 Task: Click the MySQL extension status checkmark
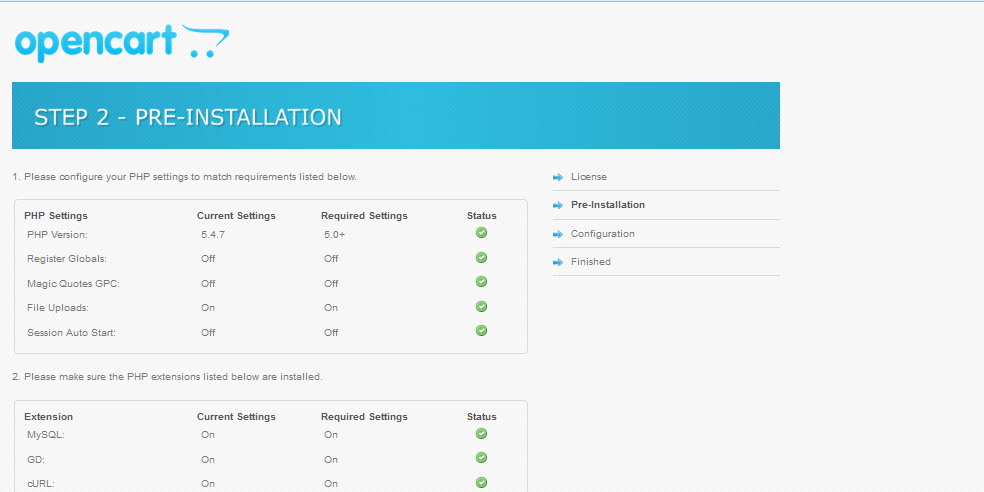click(481, 434)
